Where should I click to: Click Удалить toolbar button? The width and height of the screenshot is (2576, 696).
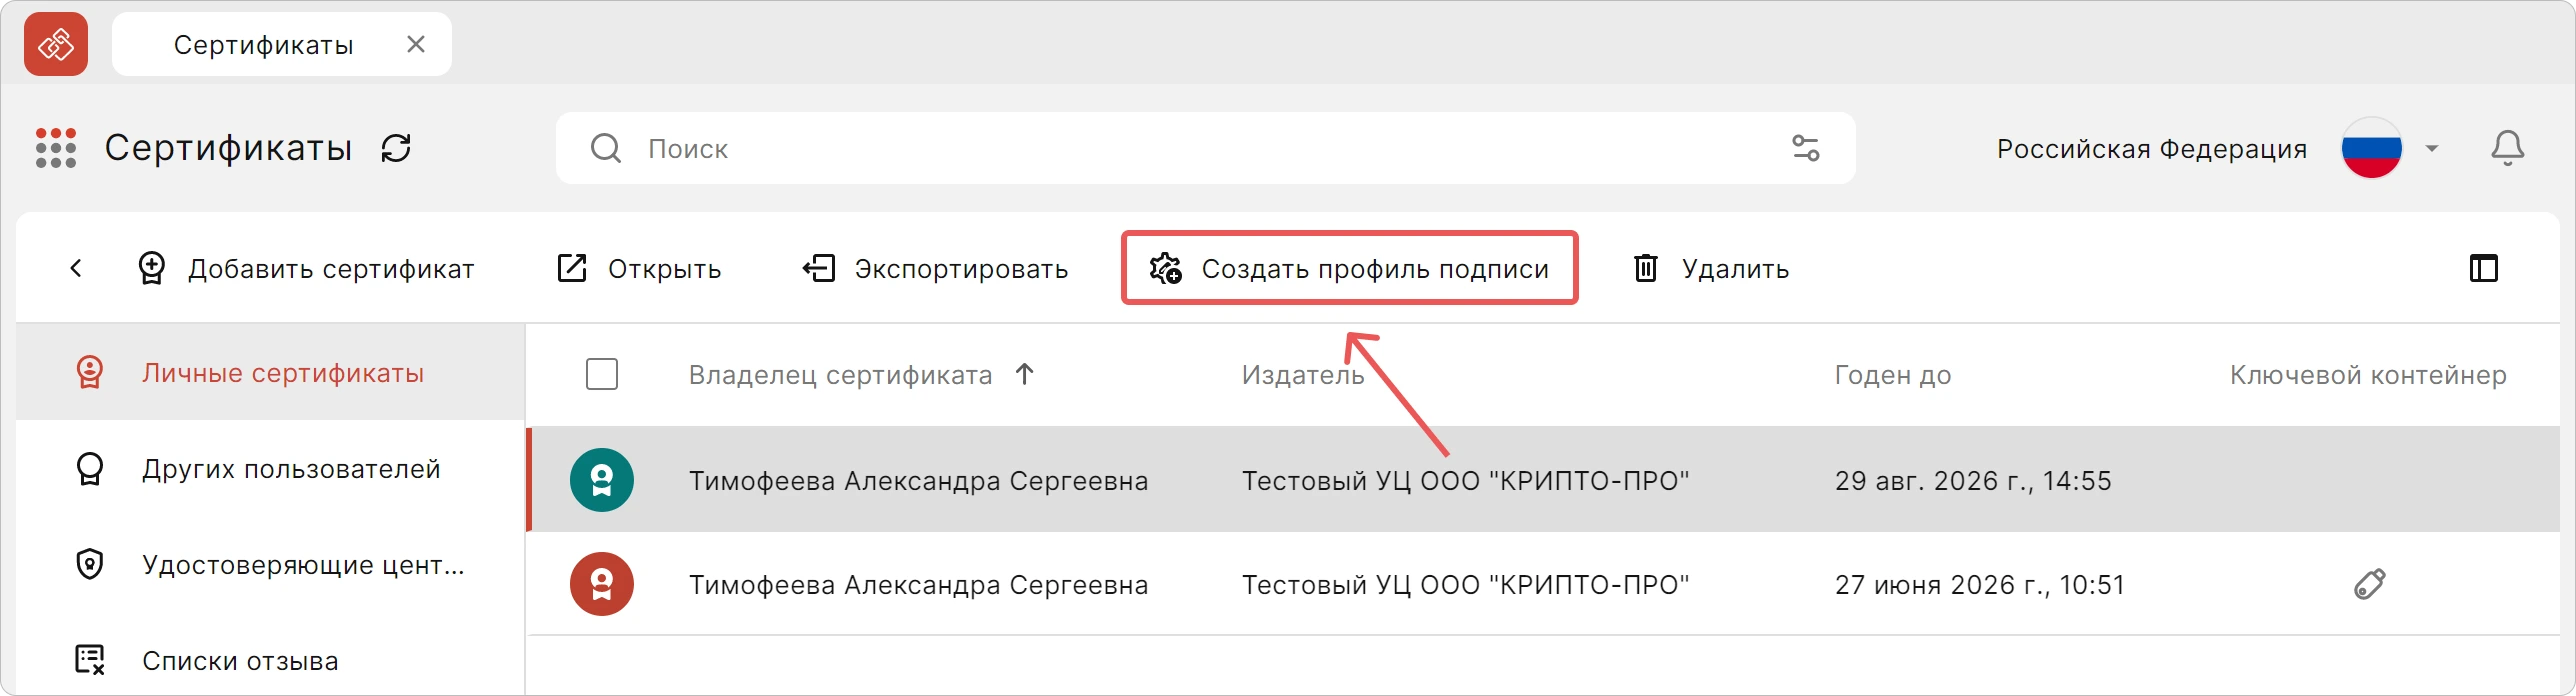(x=1711, y=268)
